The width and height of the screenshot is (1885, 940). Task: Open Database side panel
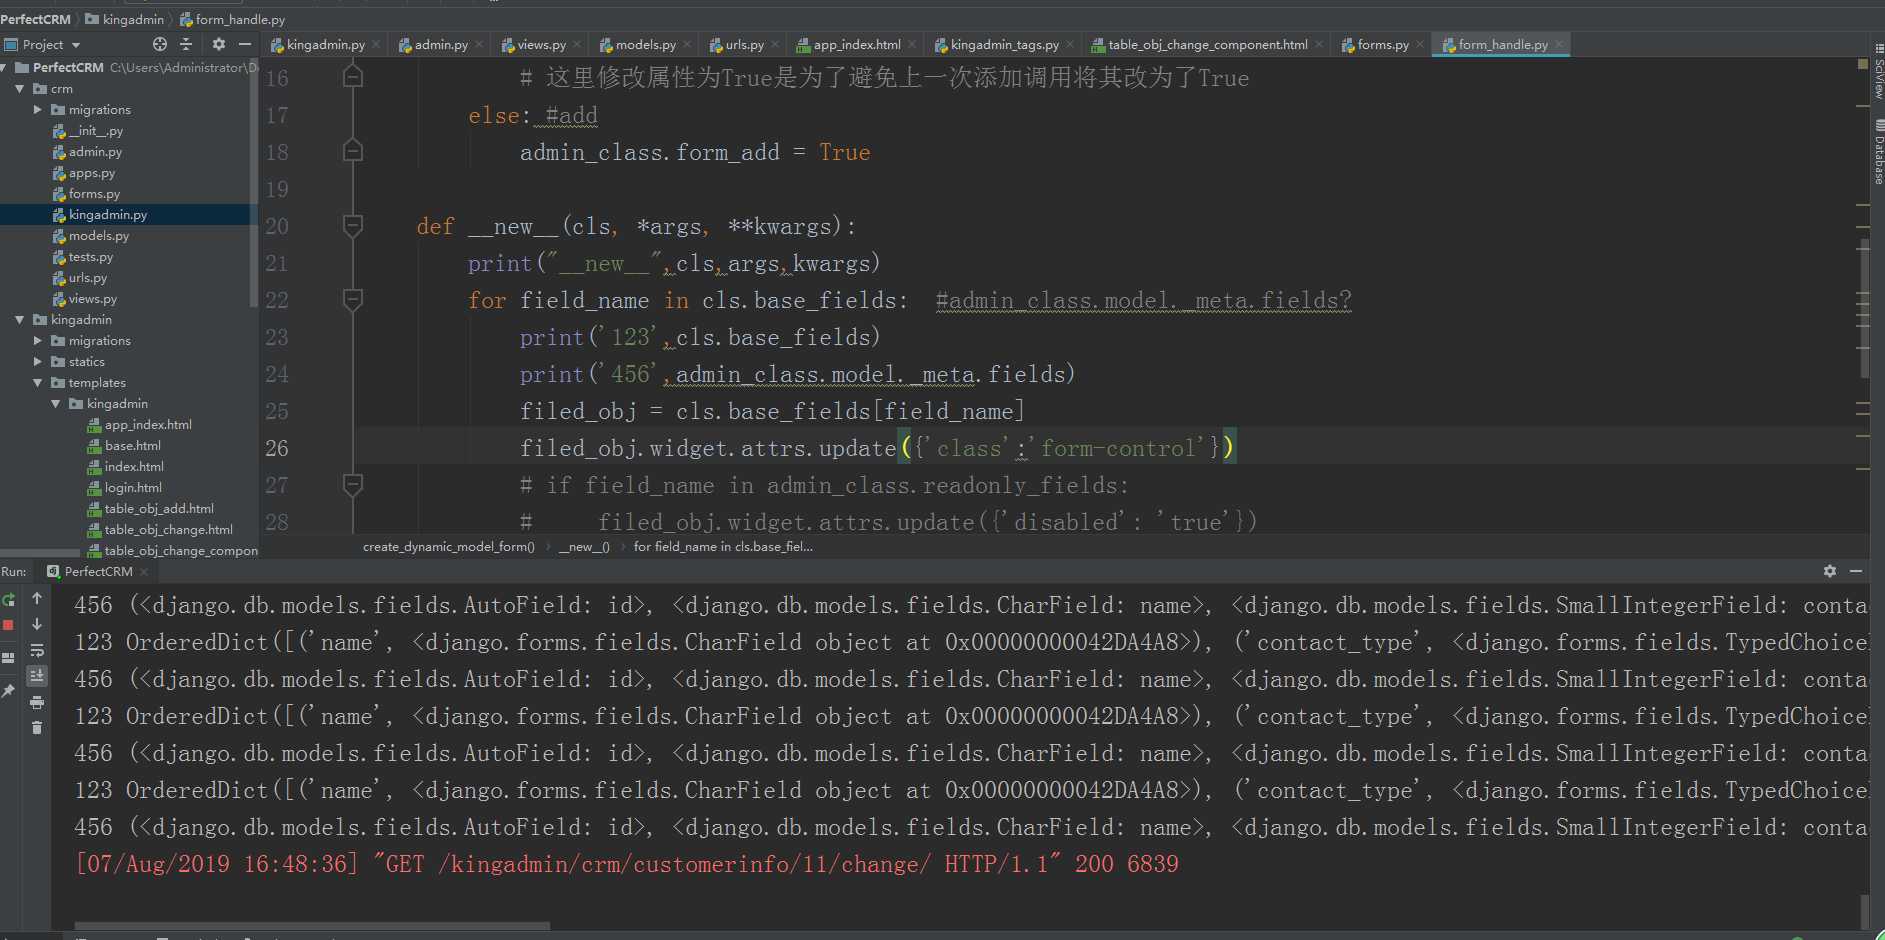[1878, 151]
